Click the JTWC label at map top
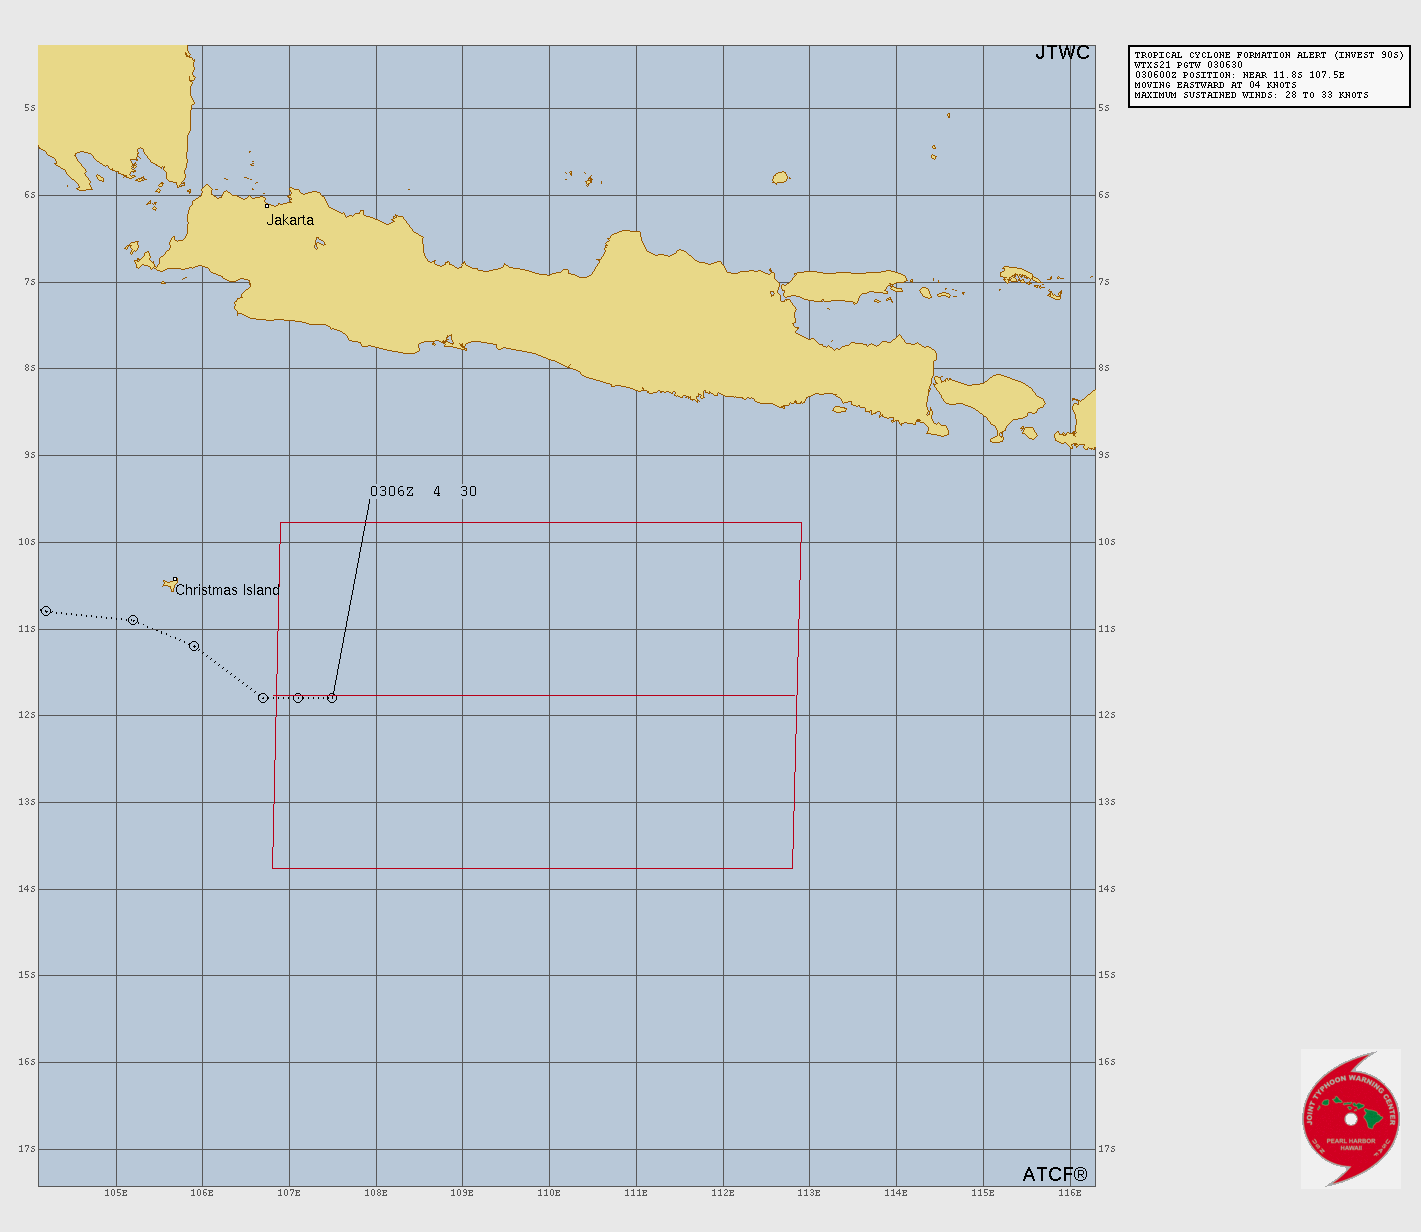Viewport: 1421px width, 1232px height. [1062, 53]
